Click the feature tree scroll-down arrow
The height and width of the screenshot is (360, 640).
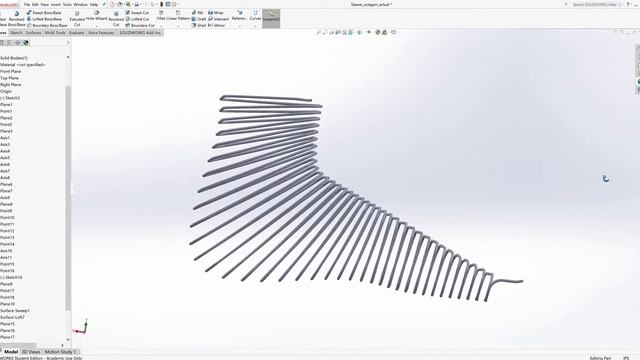coord(68,339)
